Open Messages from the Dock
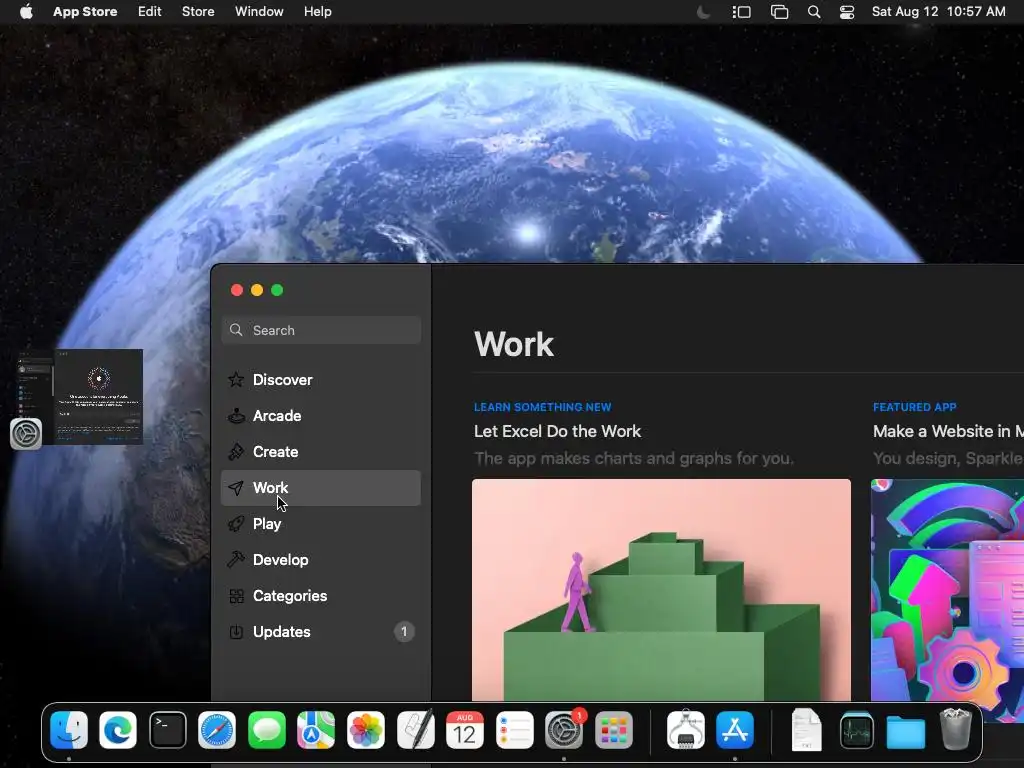 [x=266, y=729]
